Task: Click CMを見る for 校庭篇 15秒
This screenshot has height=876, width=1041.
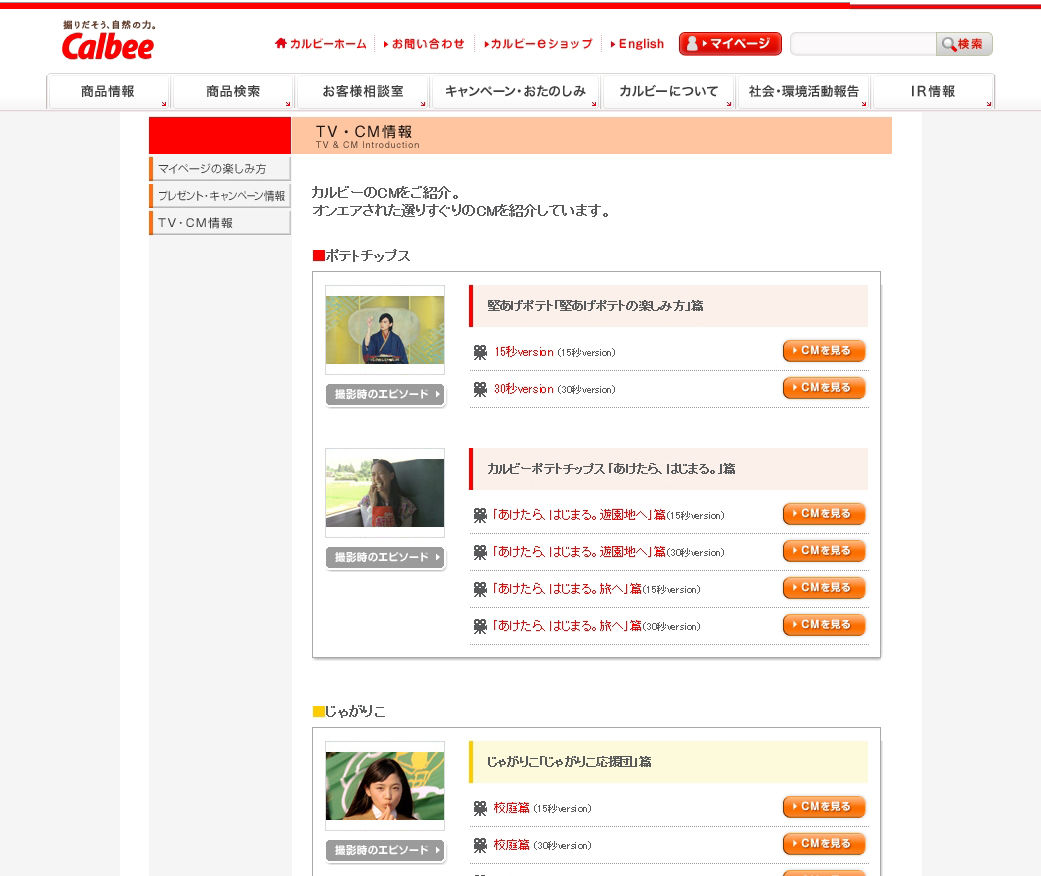Action: point(824,807)
